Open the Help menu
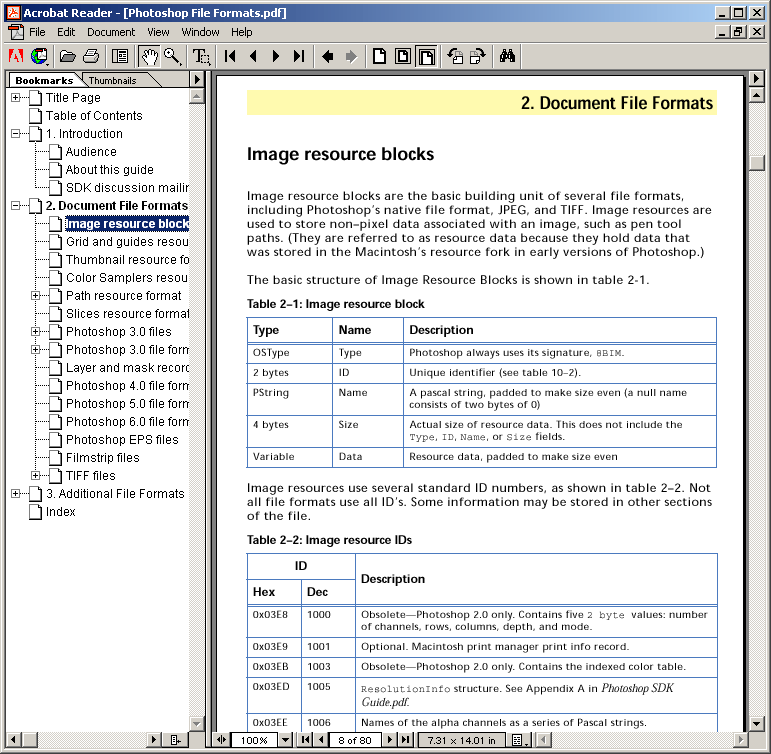Viewport: 771px width, 754px height. (241, 32)
